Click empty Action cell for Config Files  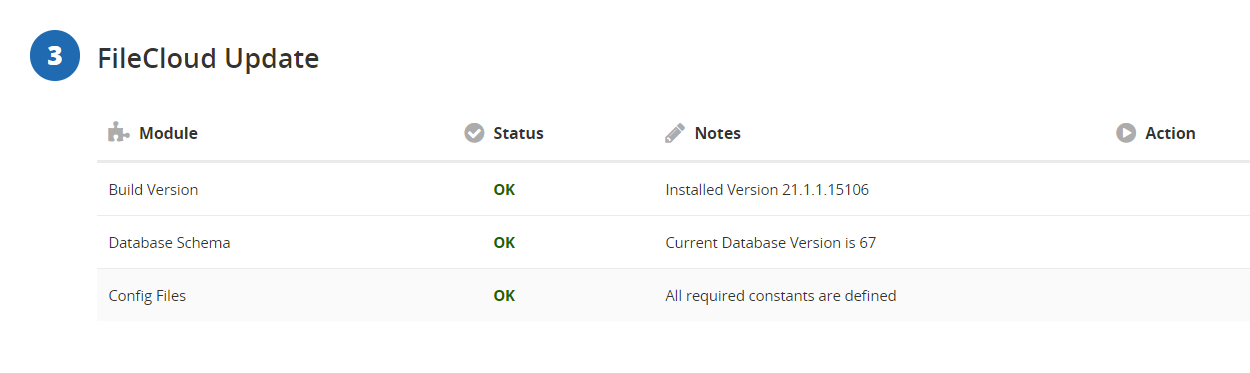[1178, 296]
